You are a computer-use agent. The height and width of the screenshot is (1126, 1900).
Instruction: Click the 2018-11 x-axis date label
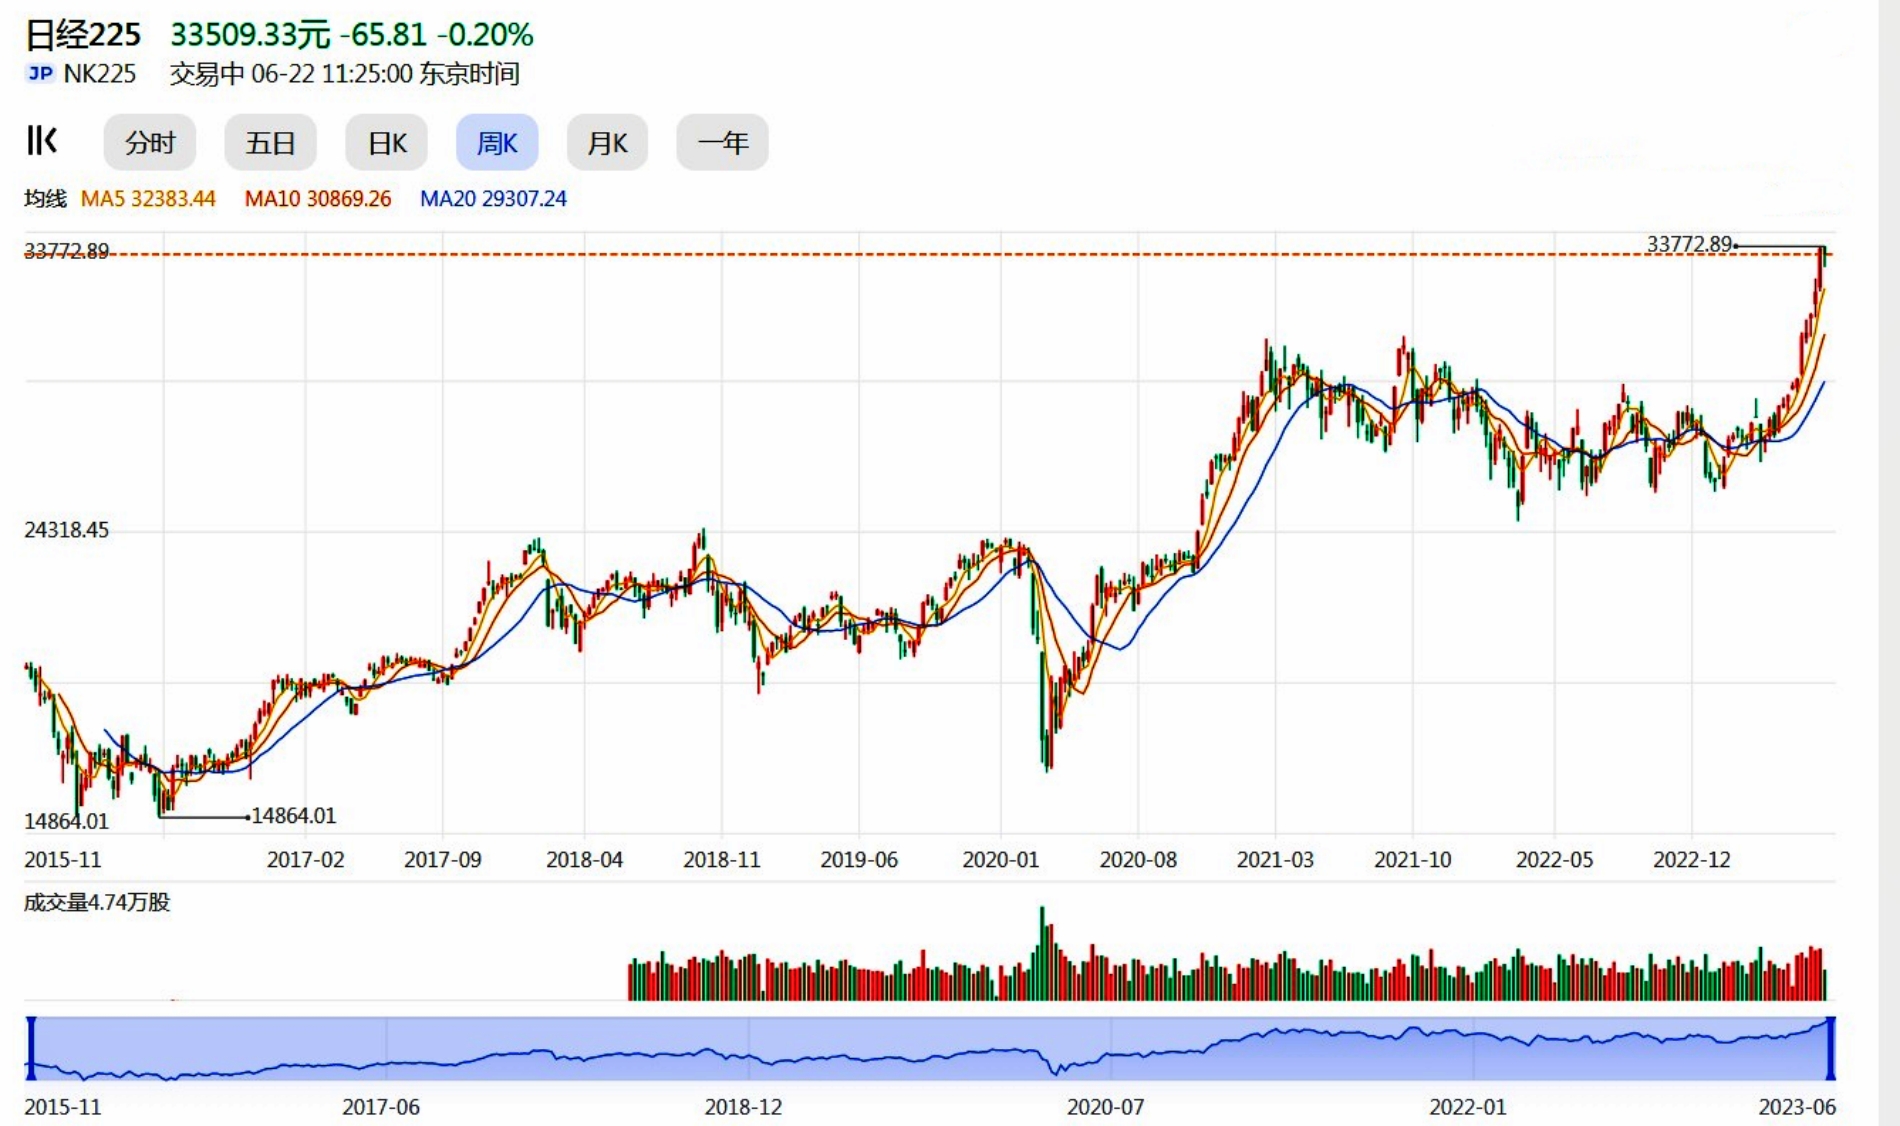[721, 860]
